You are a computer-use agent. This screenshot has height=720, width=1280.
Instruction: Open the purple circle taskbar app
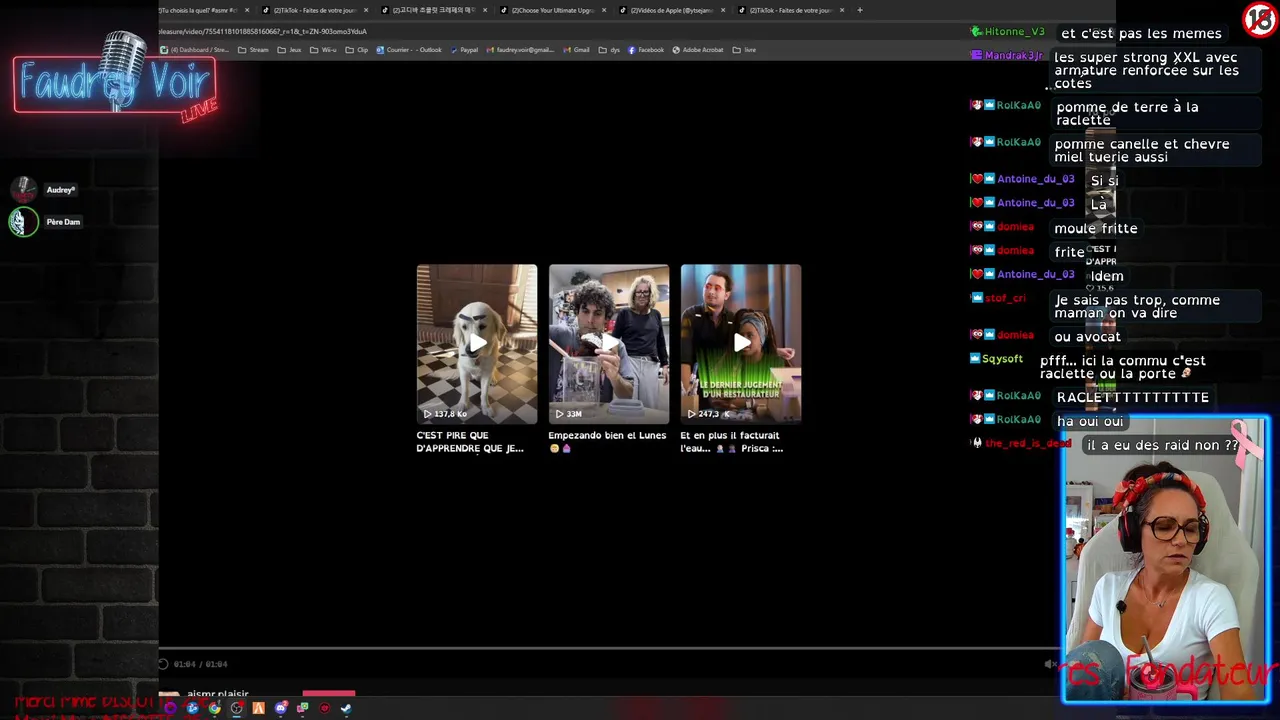pyautogui.click(x=171, y=708)
